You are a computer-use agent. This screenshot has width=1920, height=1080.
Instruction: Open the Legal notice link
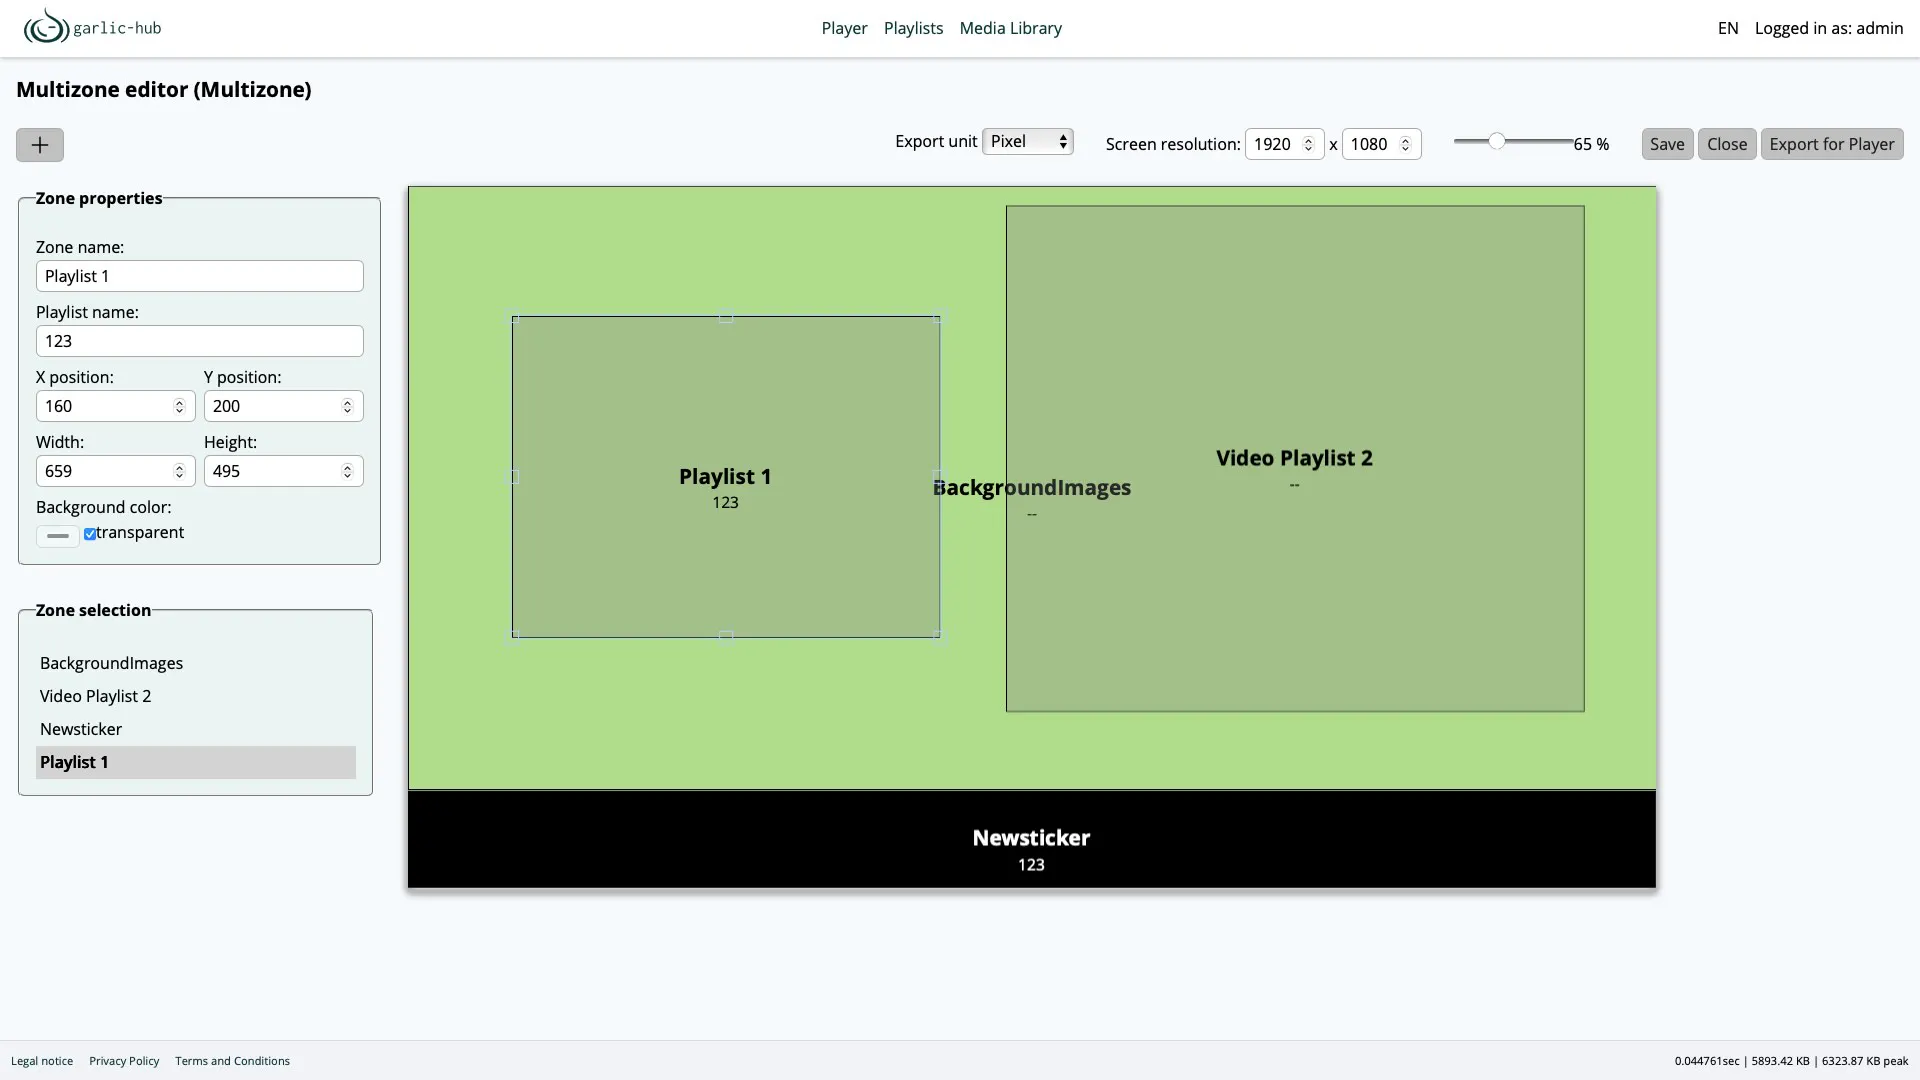coord(42,1061)
